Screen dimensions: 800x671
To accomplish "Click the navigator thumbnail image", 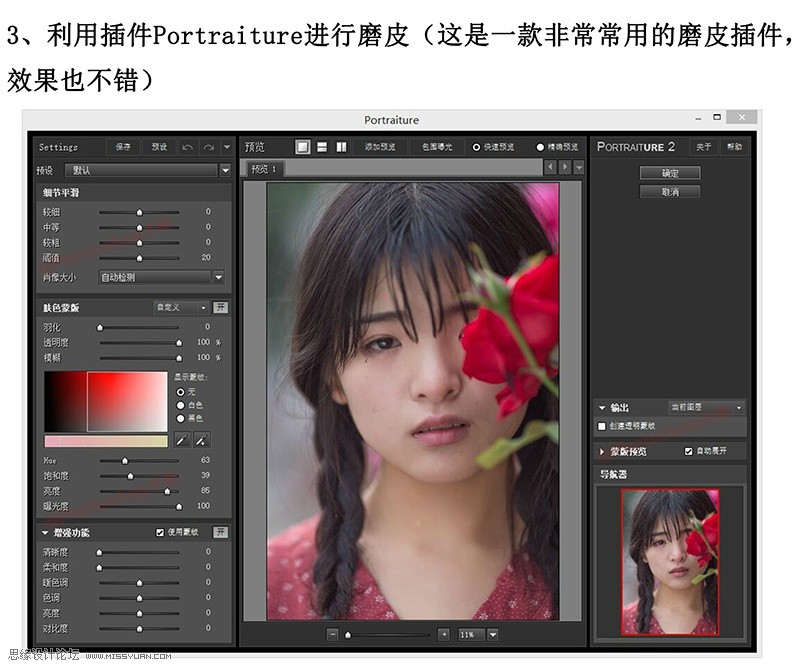I will click(x=670, y=562).
